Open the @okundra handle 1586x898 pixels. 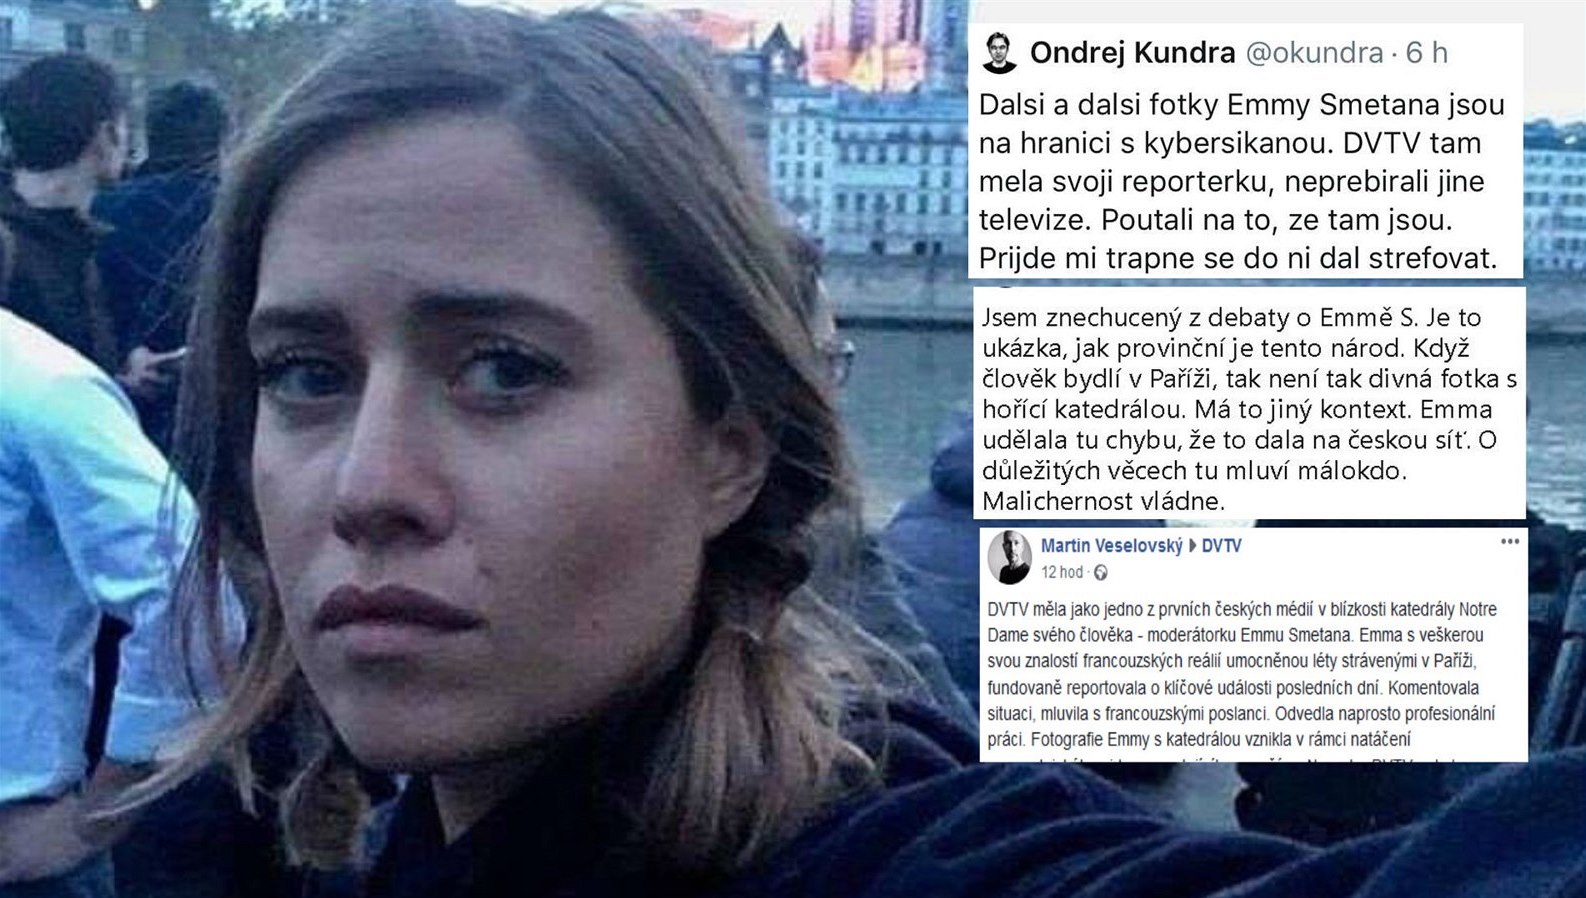pyautogui.click(x=1314, y=53)
